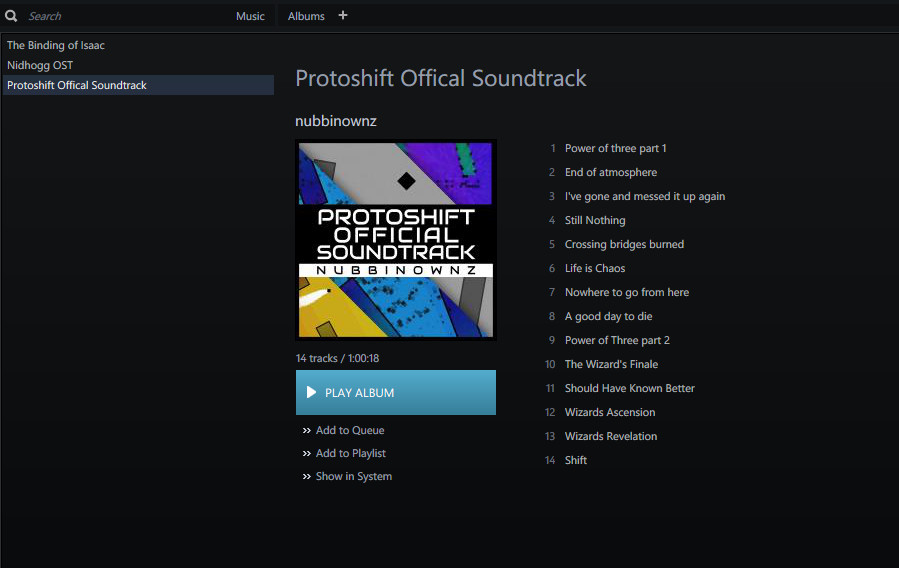Screen dimensions: 899x568
Task: Focus the Search input field
Action: pos(120,16)
